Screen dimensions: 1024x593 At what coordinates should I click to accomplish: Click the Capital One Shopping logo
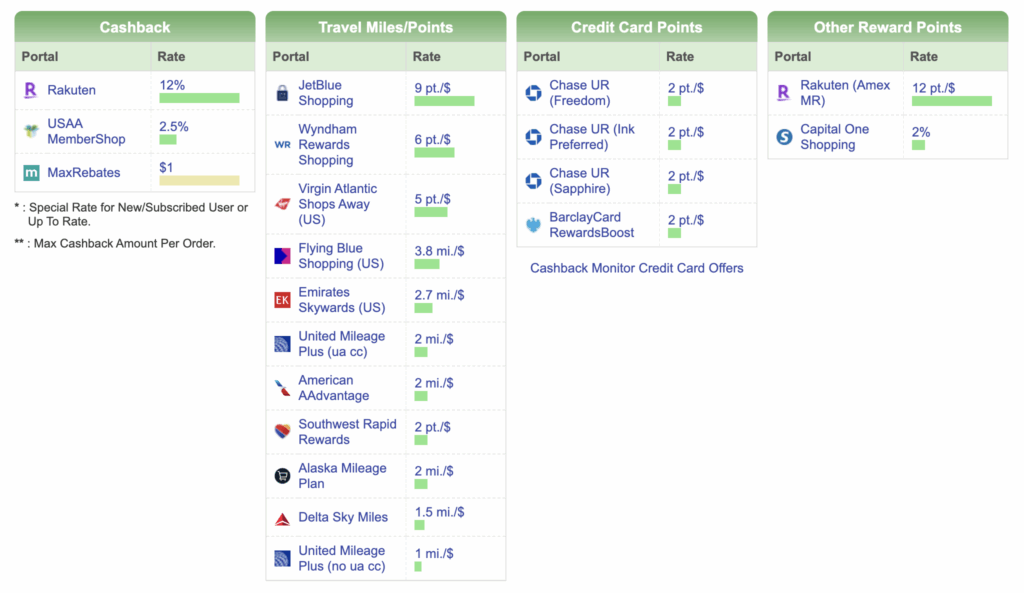783,135
